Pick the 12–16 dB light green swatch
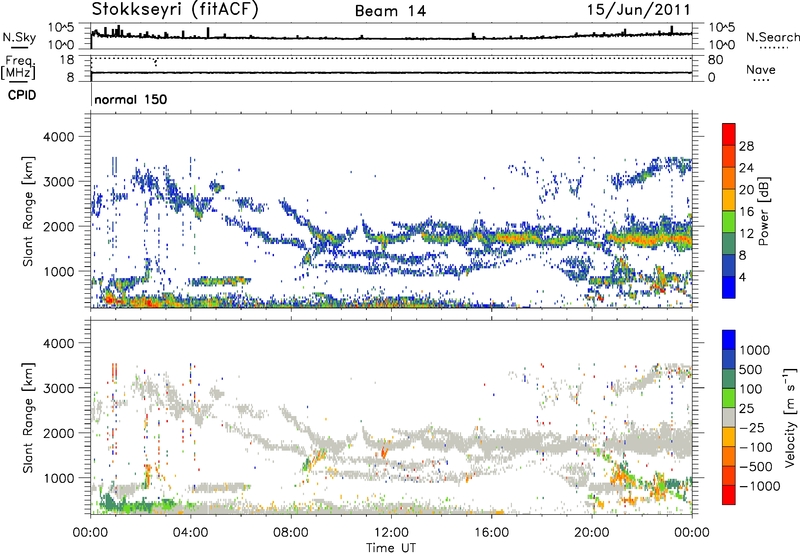 pyautogui.click(x=729, y=222)
